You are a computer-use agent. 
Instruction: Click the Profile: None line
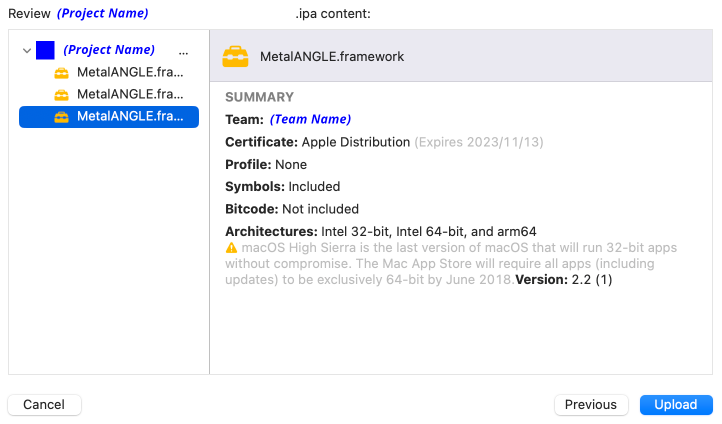pyautogui.click(x=266, y=164)
